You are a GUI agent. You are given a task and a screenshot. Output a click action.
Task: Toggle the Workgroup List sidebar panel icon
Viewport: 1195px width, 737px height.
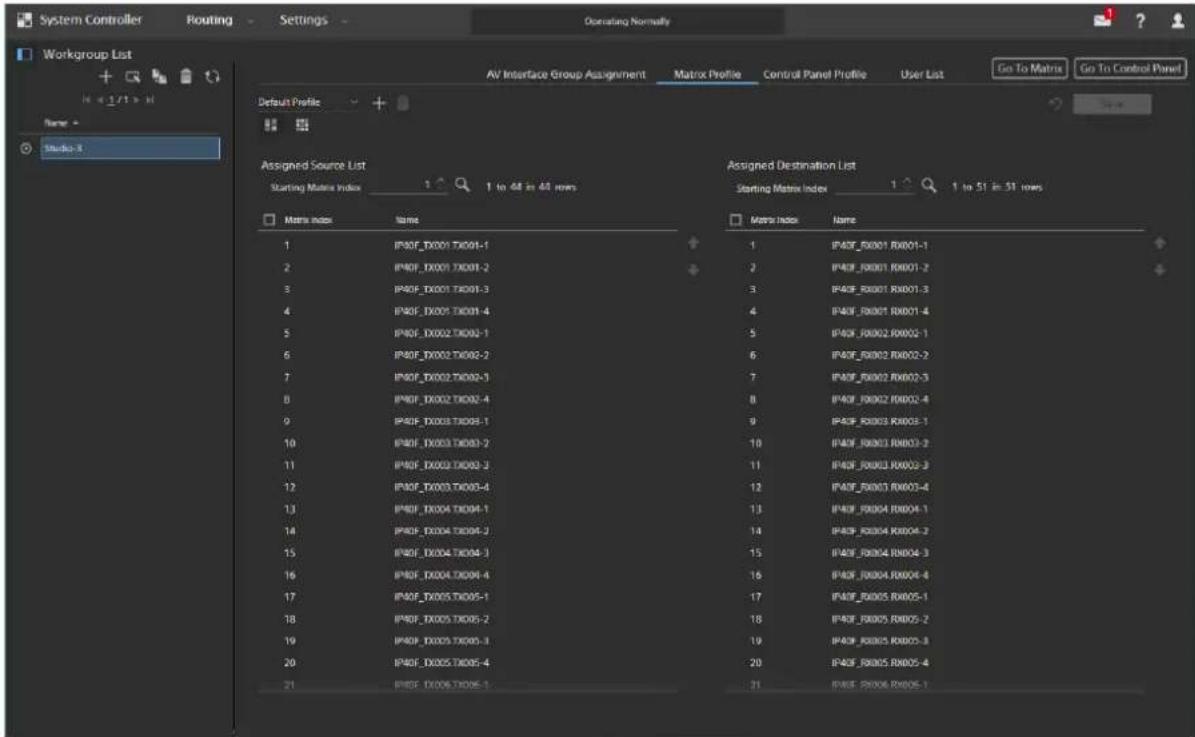(24, 54)
